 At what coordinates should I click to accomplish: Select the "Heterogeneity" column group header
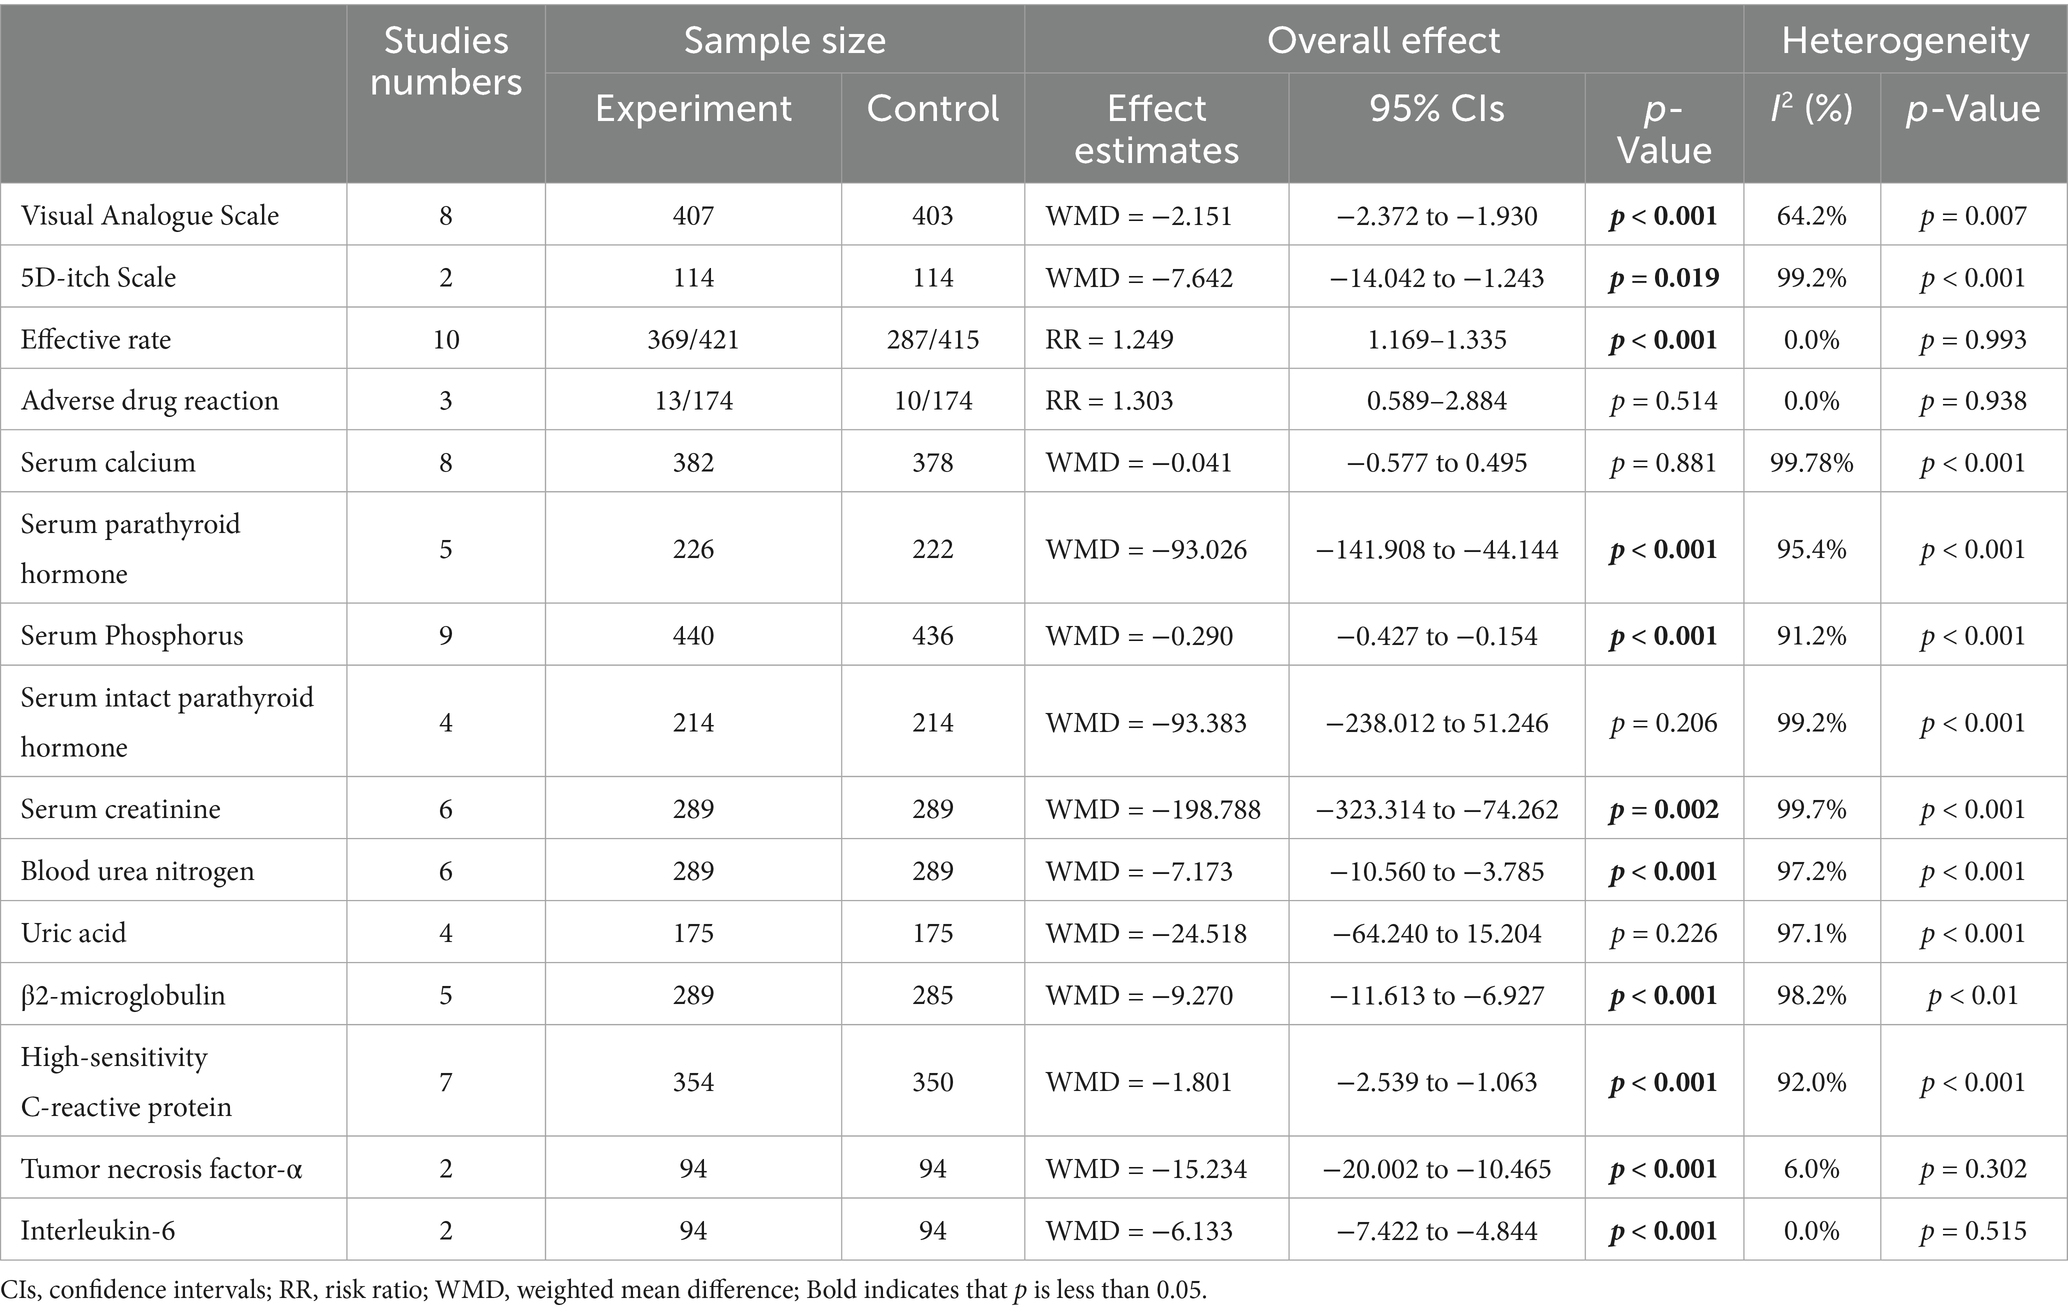(x=1905, y=40)
